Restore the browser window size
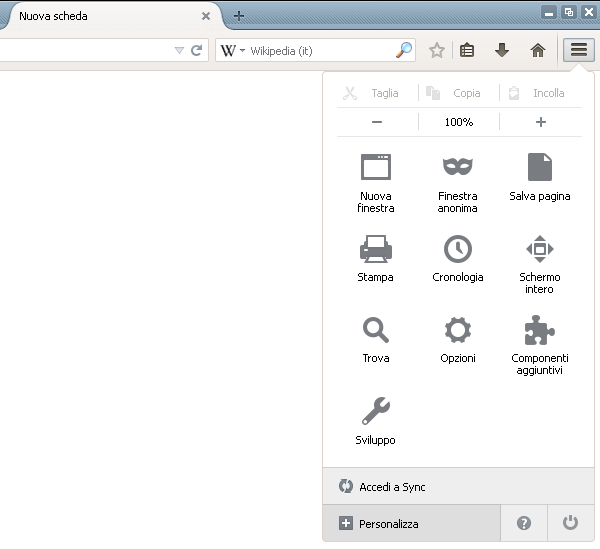 pyautogui.click(x=569, y=13)
